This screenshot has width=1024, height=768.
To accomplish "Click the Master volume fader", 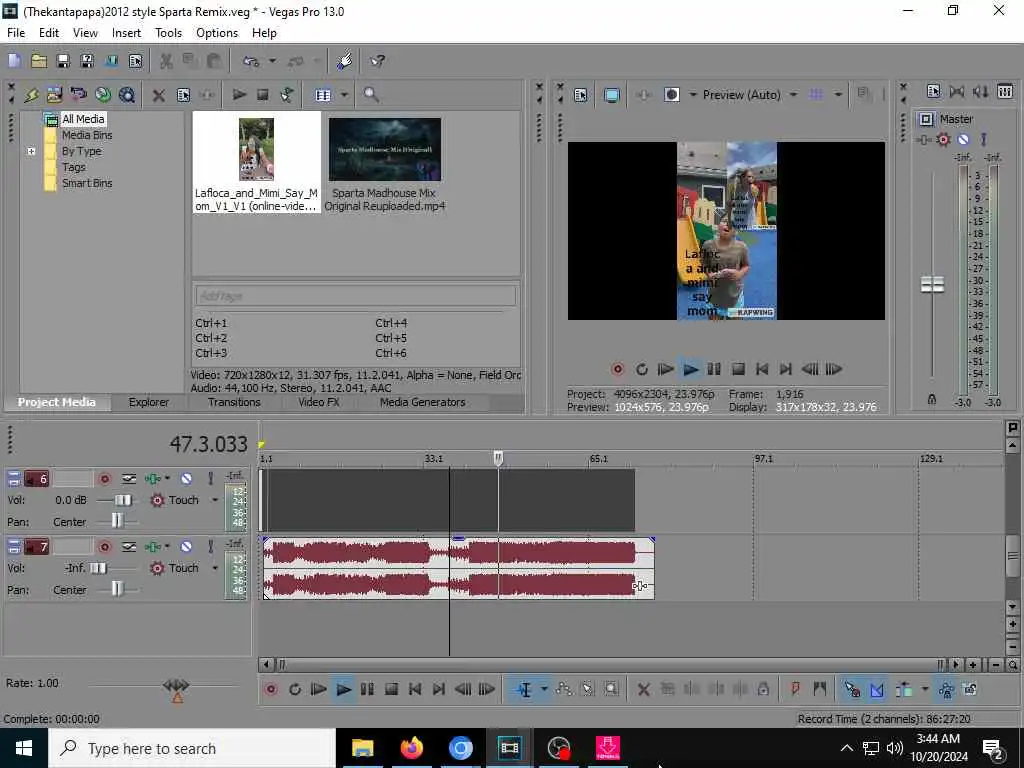I will point(932,285).
